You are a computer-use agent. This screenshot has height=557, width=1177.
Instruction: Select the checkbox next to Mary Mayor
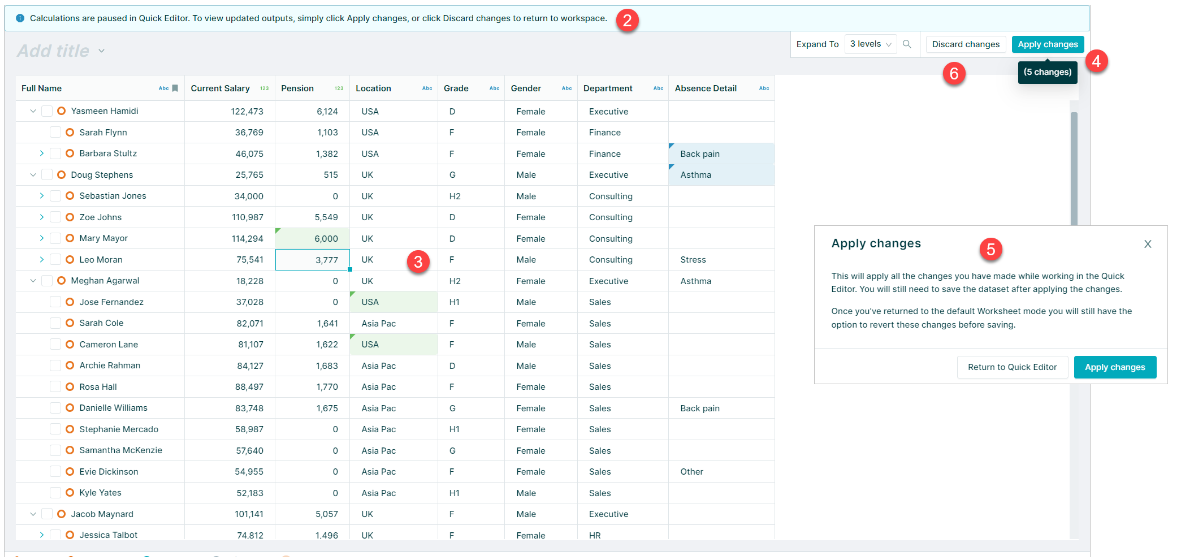pos(56,238)
